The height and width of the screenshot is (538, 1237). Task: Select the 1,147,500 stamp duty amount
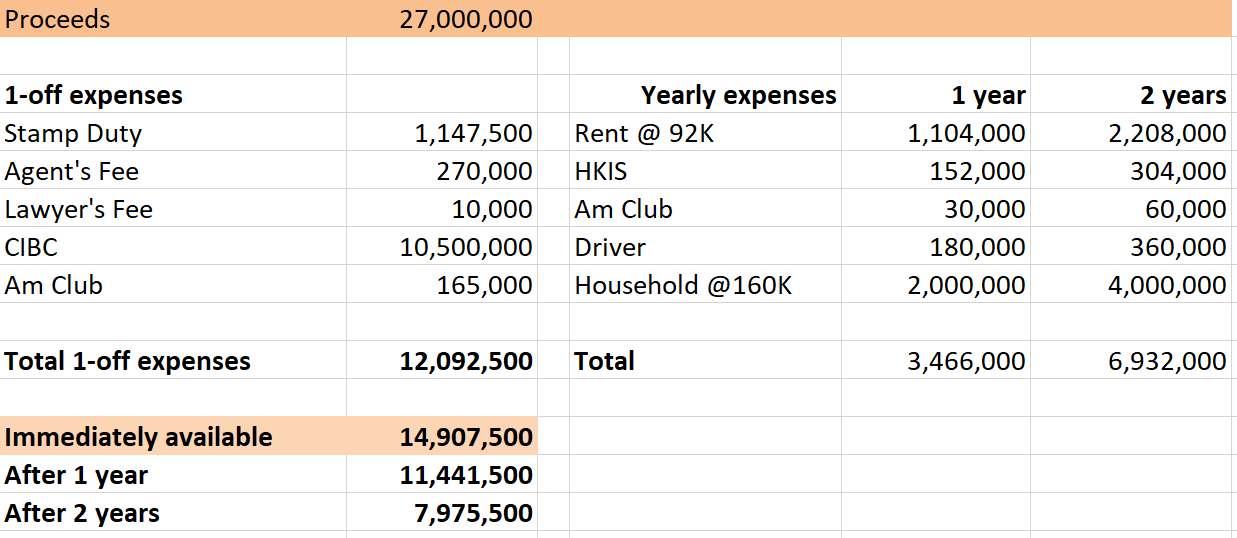pyautogui.click(x=442, y=133)
